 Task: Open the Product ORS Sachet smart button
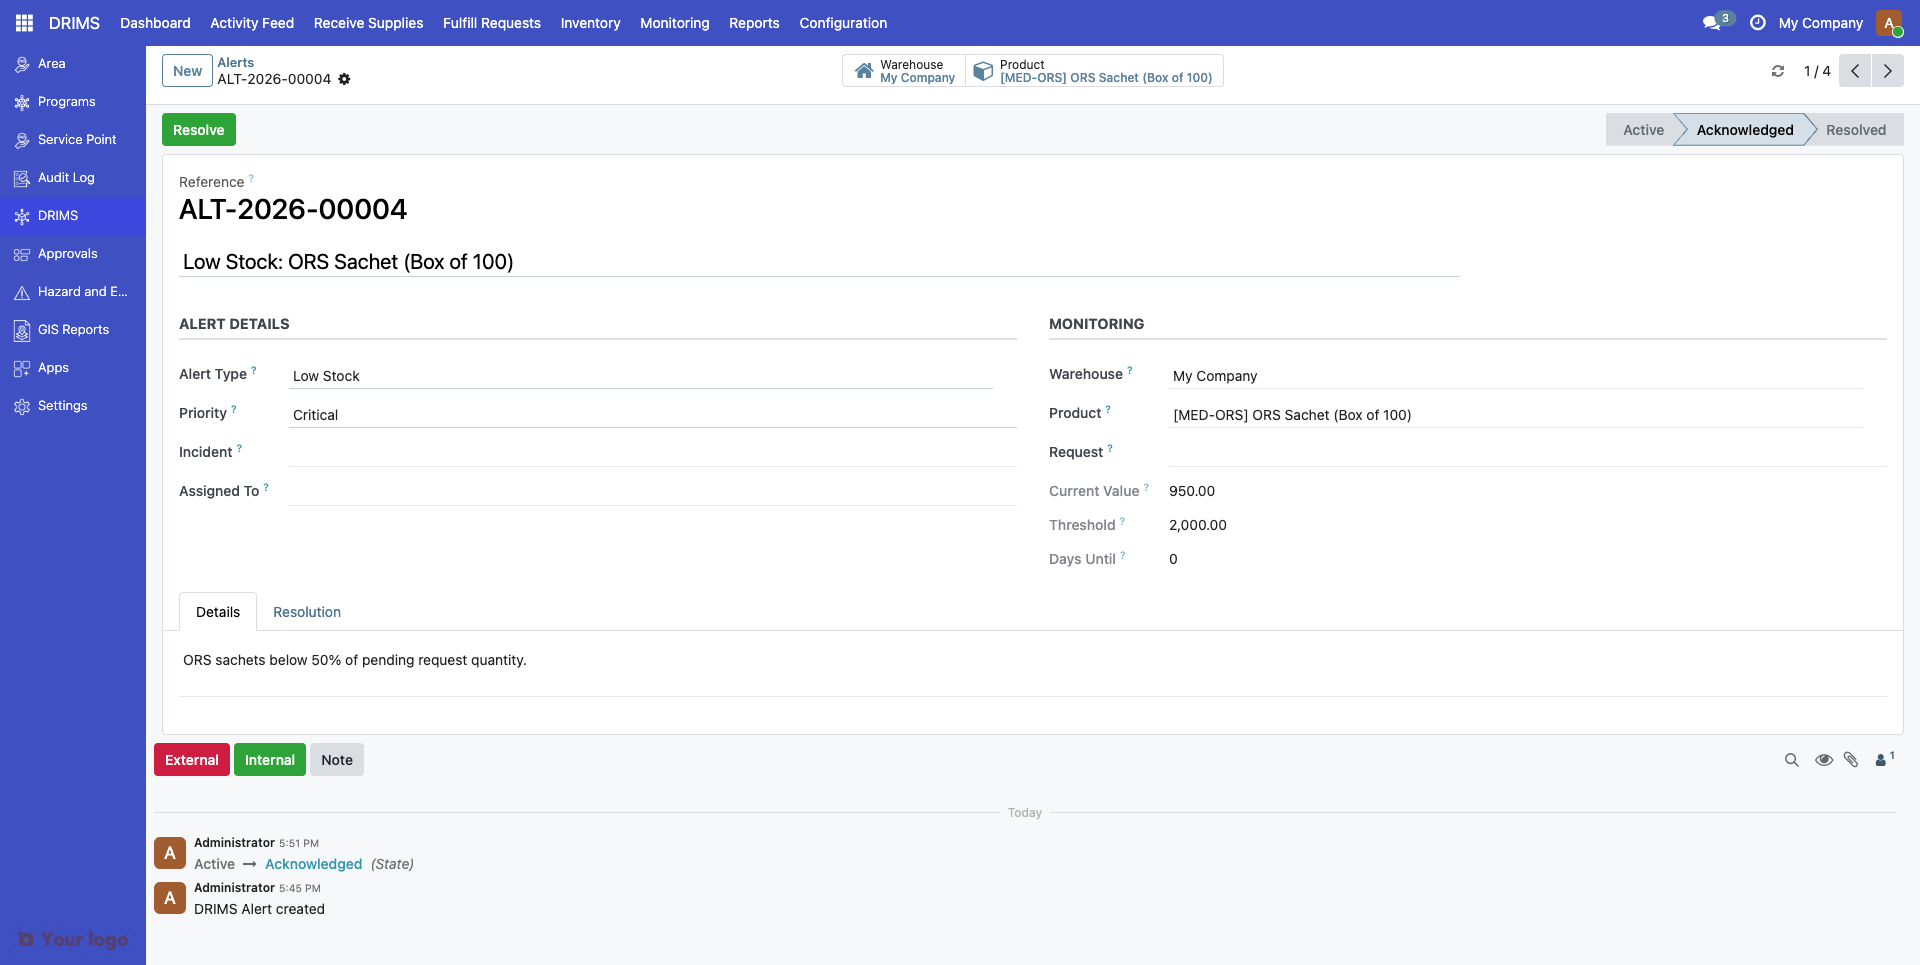[x=1094, y=71]
